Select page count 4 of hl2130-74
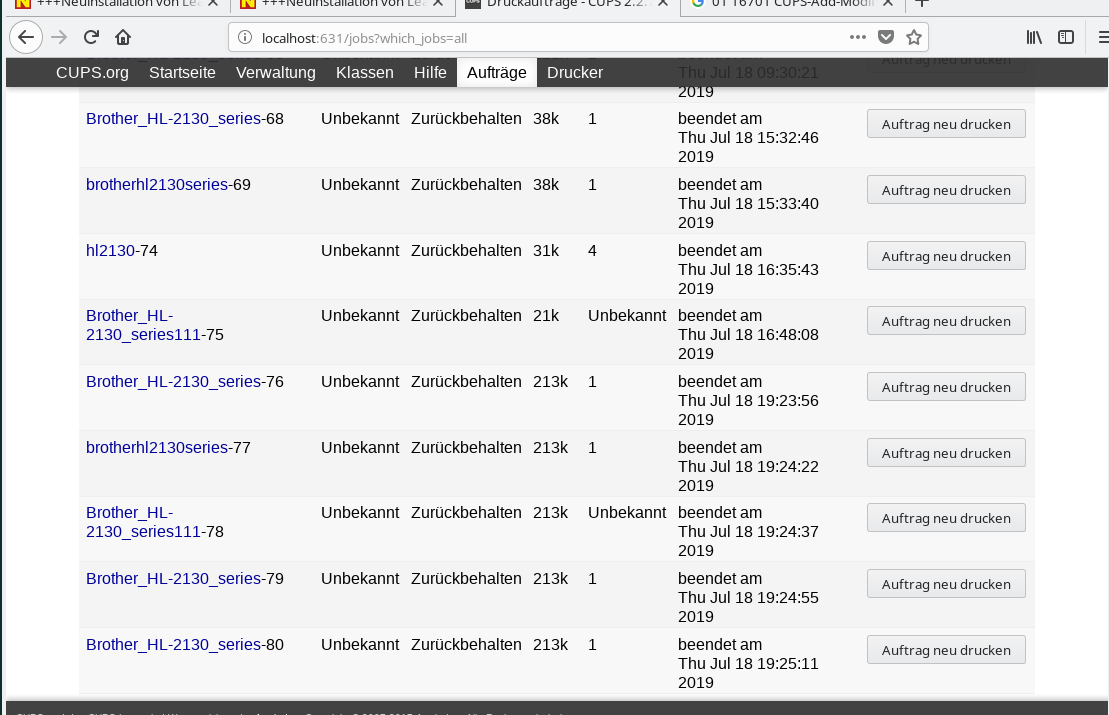1109x715 pixels. [x=592, y=250]
